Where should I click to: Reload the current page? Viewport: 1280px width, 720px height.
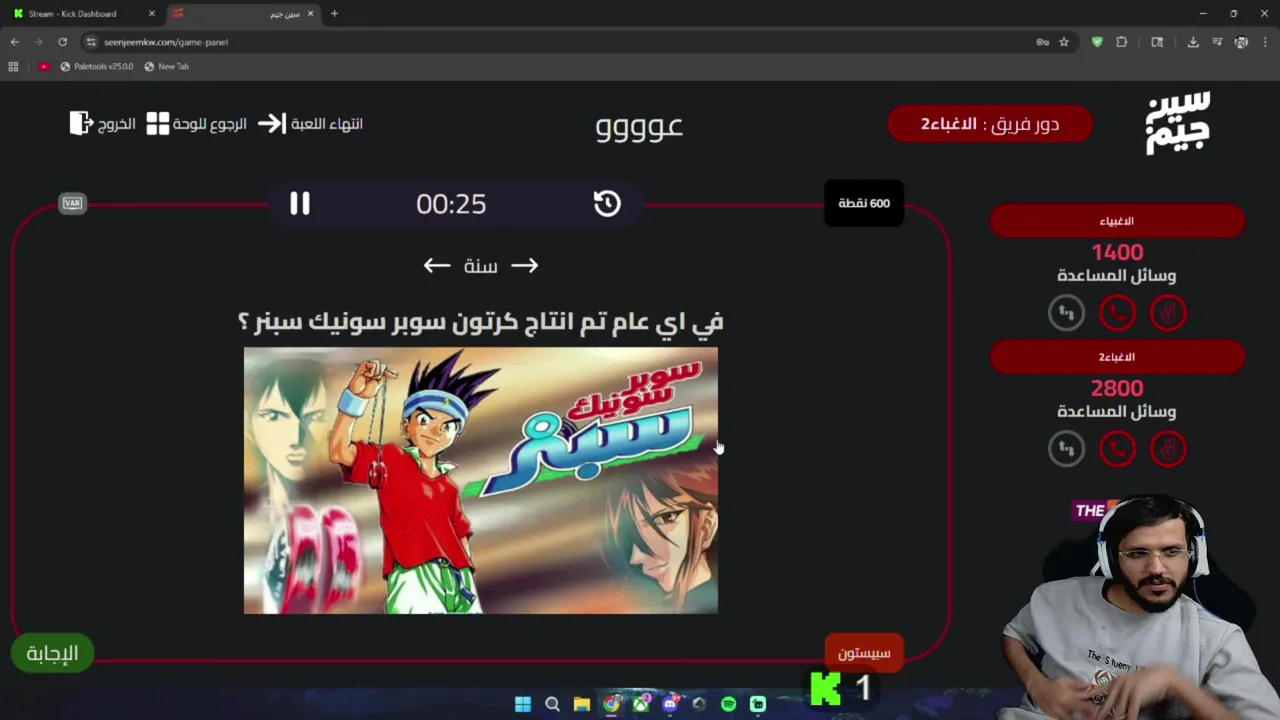[x=62, y=42]
